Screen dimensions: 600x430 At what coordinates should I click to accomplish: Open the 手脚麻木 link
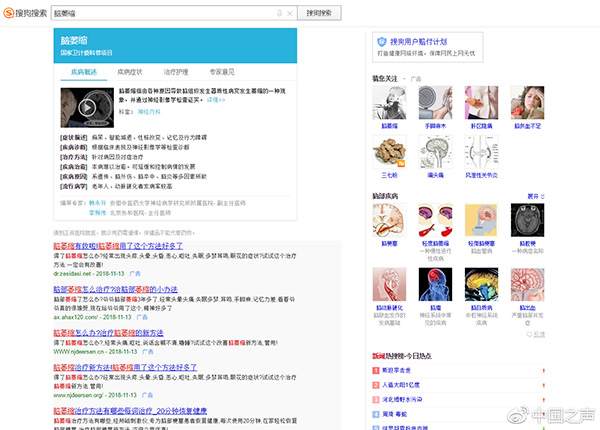click(435, 126)
